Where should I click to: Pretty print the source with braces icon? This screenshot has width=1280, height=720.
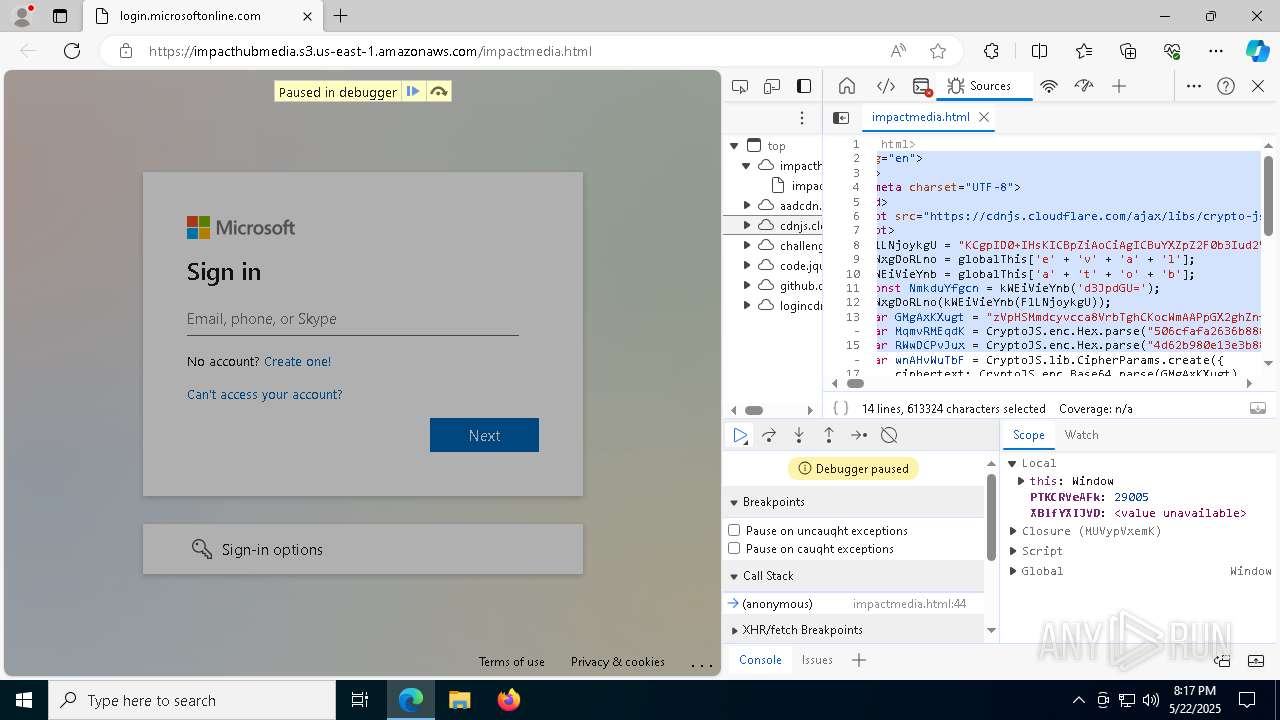[x=841, y=408]
